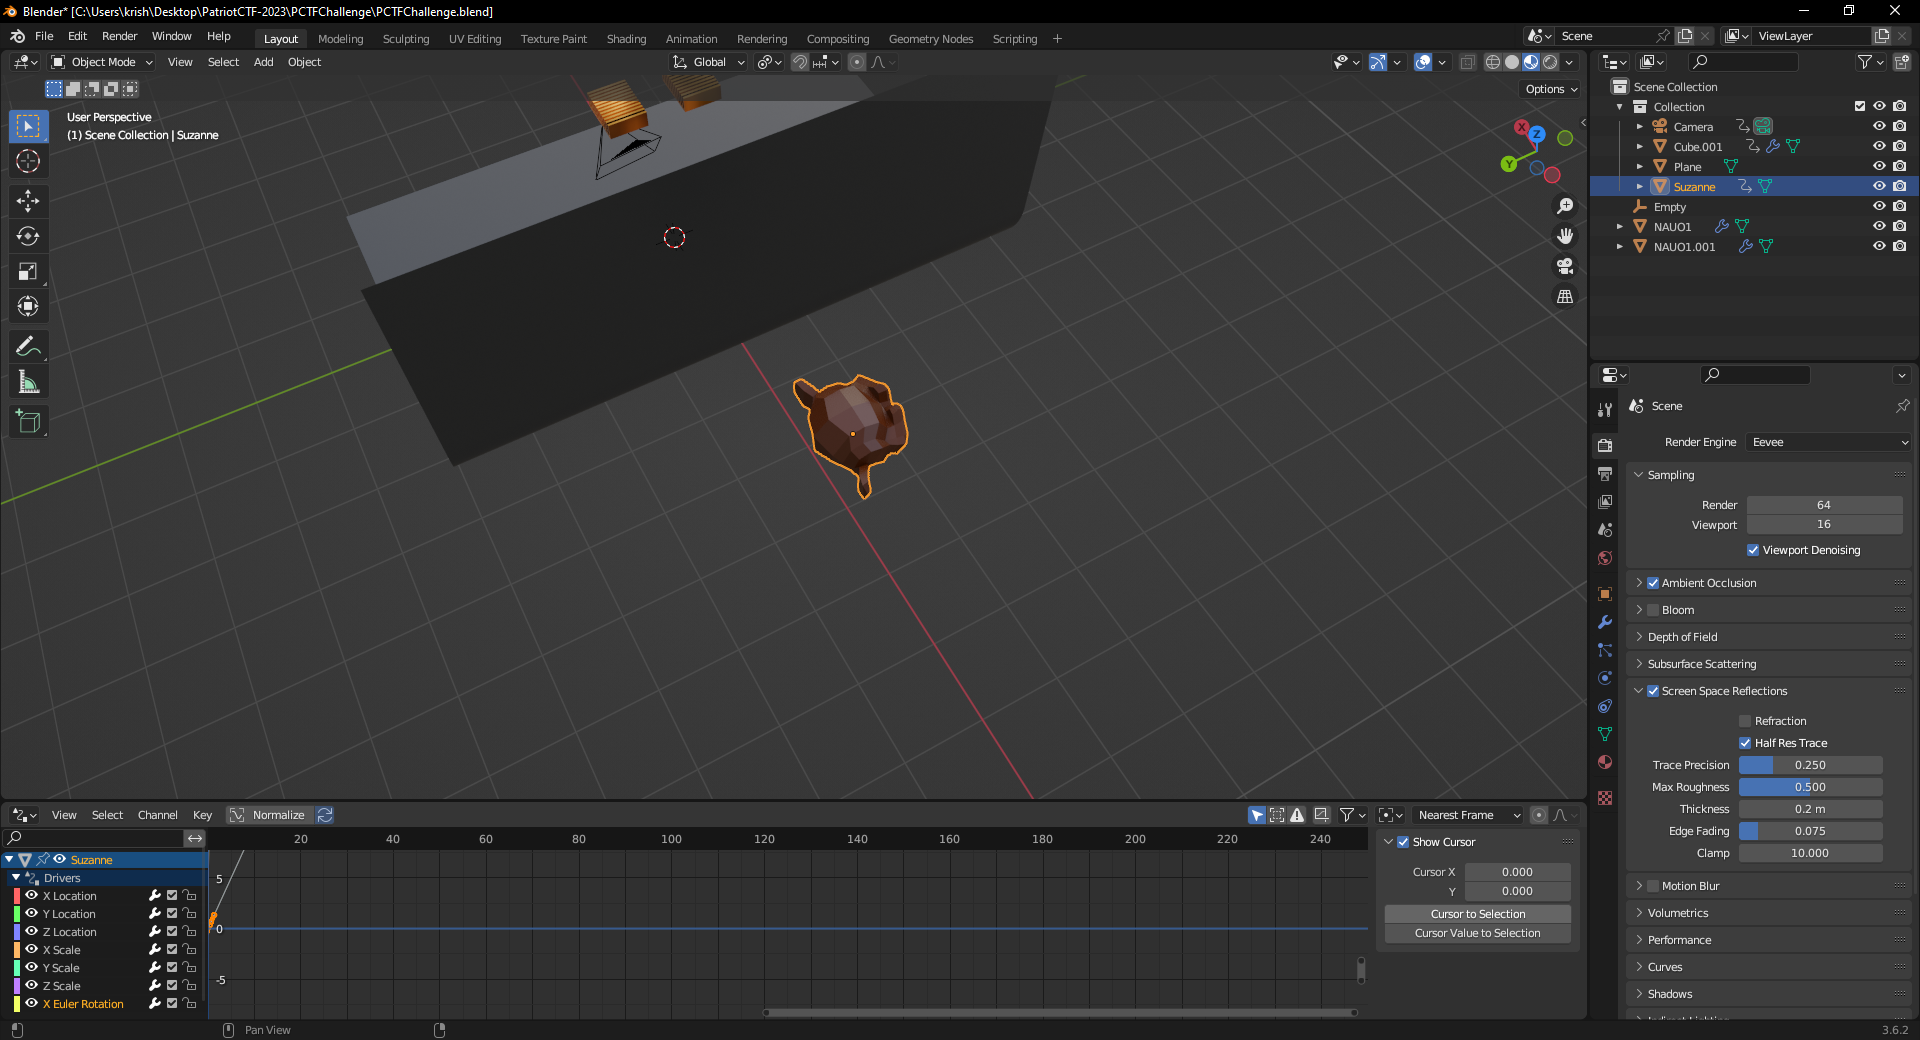Screen dimensions: 1920x1040
Task: Toggle Half Res Trace checkbox
Action: [1745, 743]
